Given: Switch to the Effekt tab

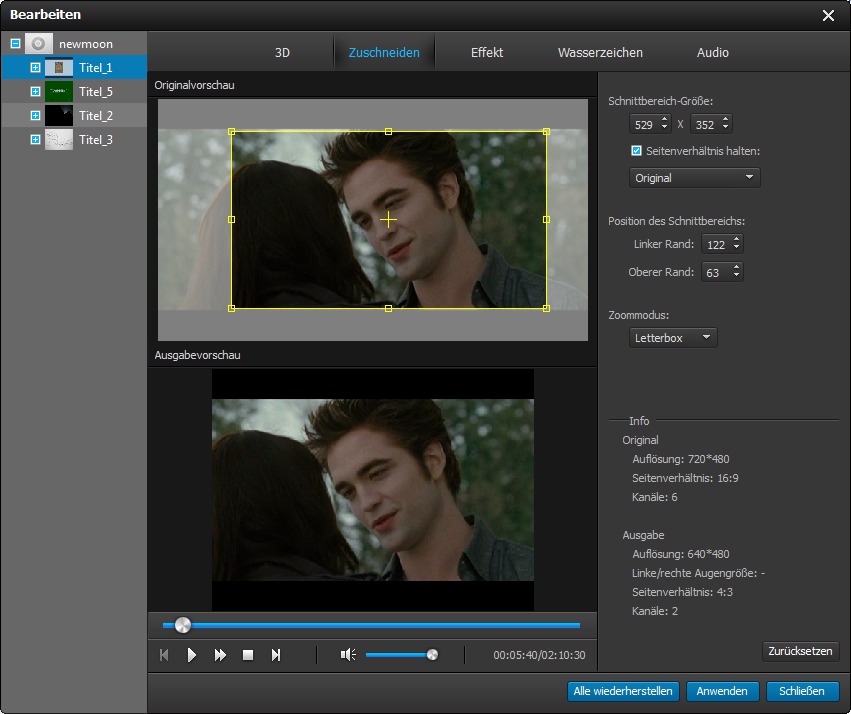Looking at the screenshot, I should point(487,53).
